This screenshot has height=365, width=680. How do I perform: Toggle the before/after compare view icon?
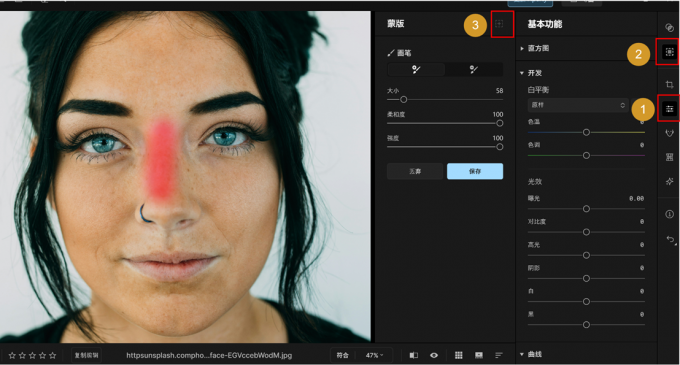(414, 355)
